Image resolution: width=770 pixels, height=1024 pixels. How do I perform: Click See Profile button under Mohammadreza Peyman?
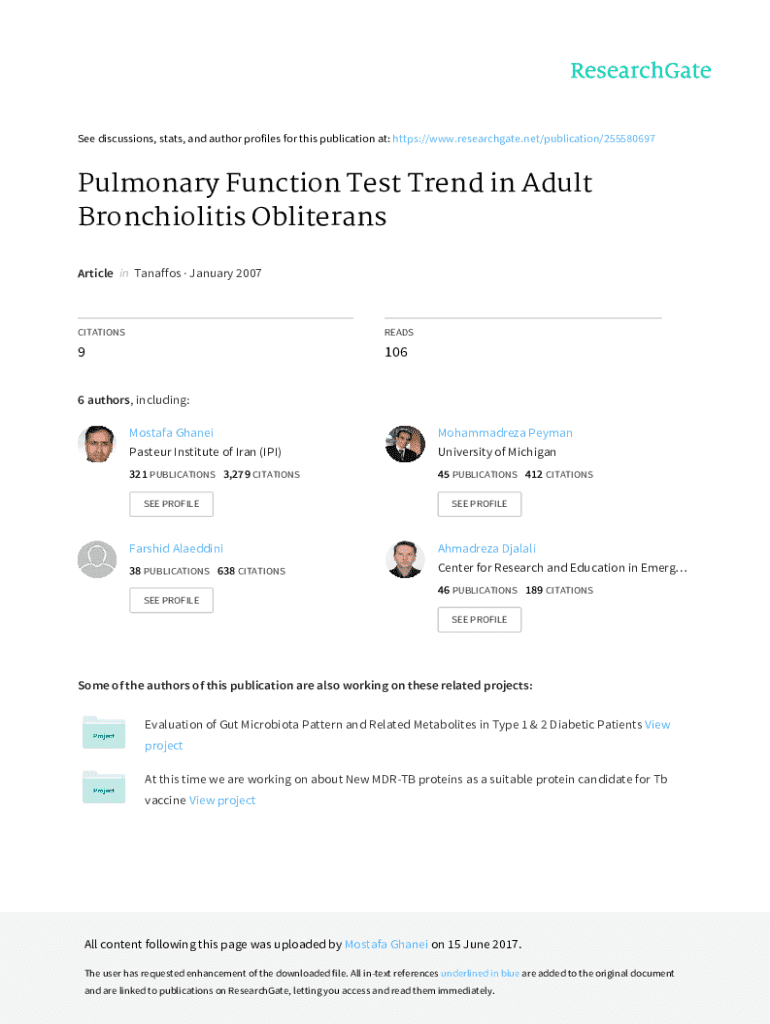coord(479,504)
